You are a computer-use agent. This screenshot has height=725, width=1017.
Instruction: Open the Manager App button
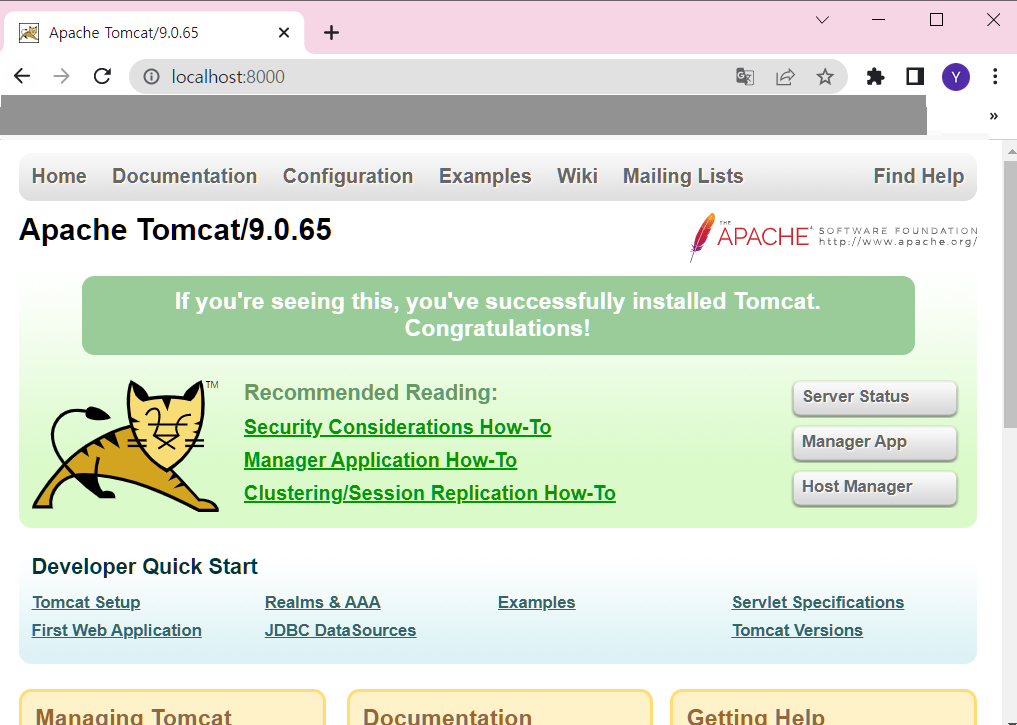click(x=874, y=442)
